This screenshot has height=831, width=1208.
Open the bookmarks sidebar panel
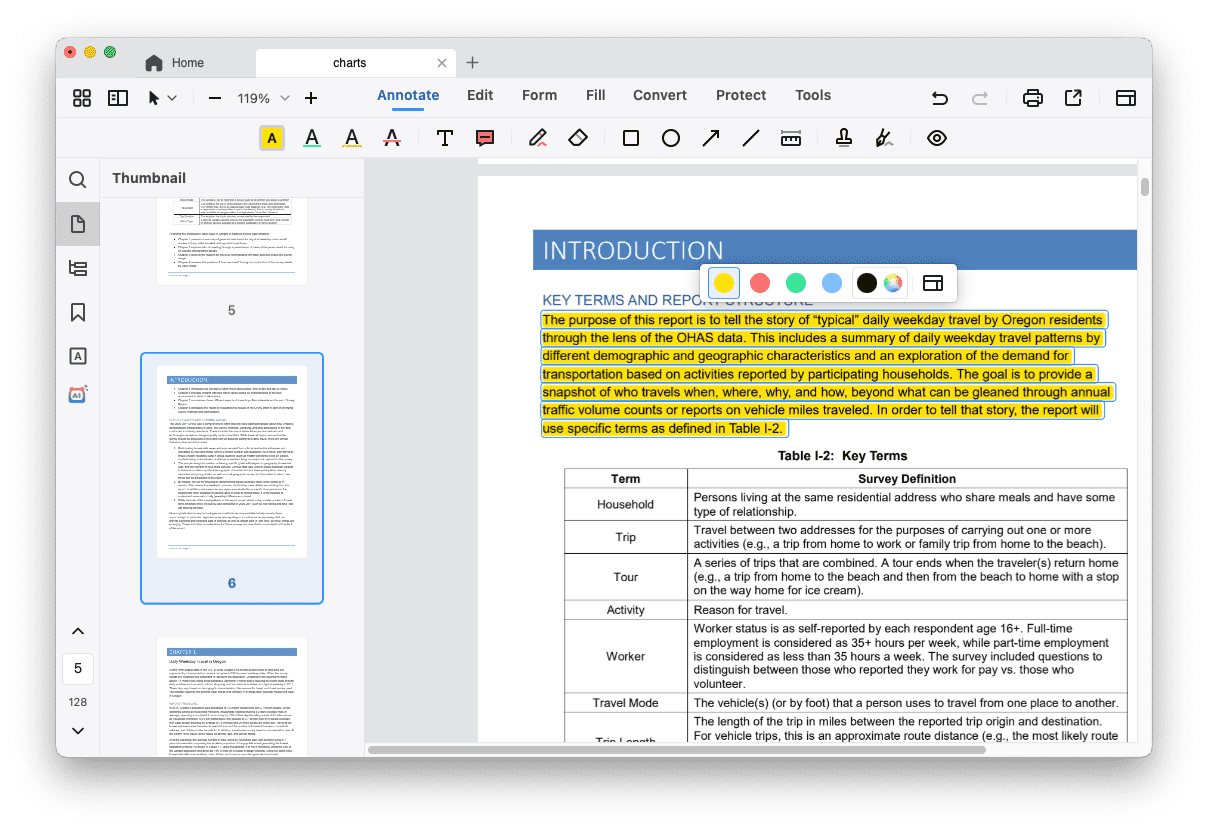tap(78, 312)
